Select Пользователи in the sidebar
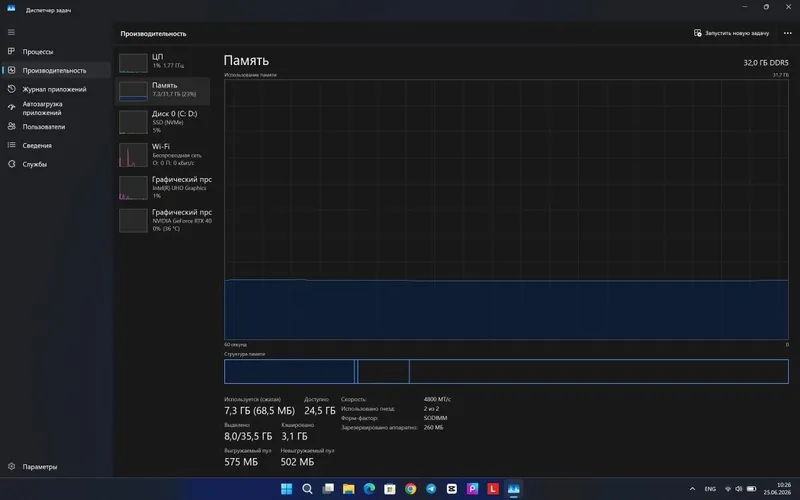 pos(55,127)
